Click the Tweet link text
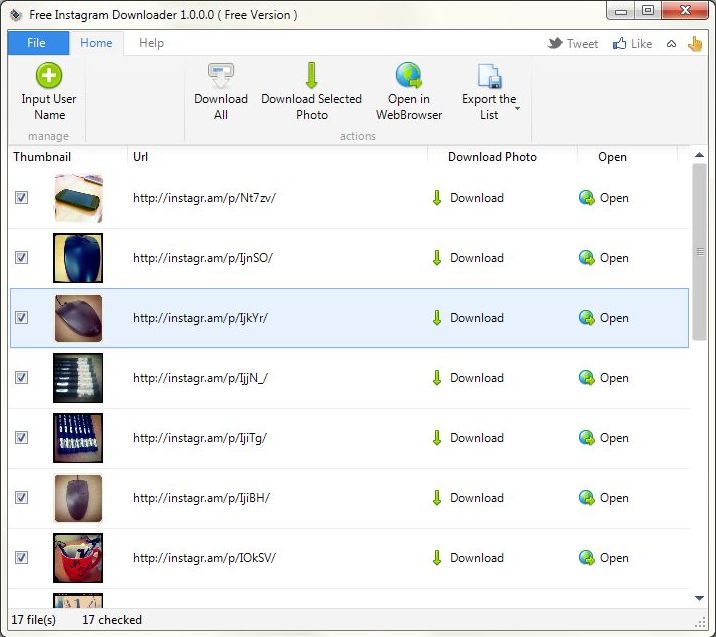716x637 pixels. coord(582,44)
